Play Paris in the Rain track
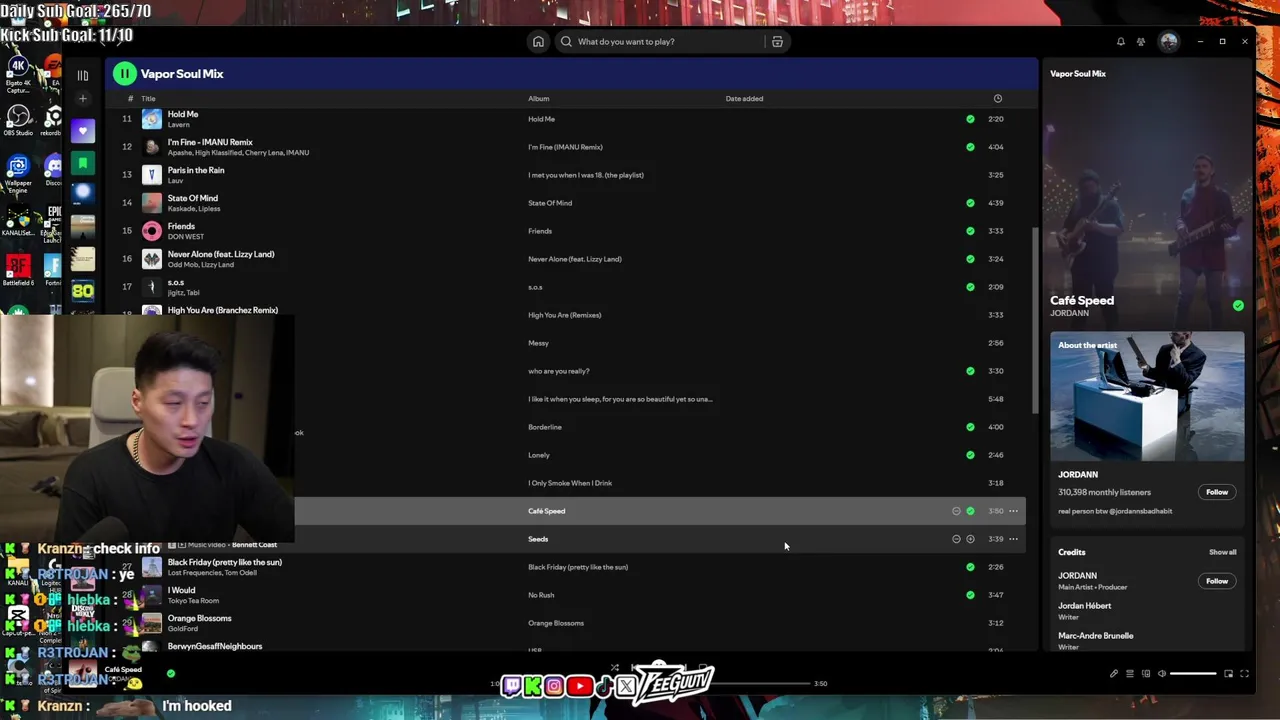This screenshot has width=1280, height=720. 196,170
